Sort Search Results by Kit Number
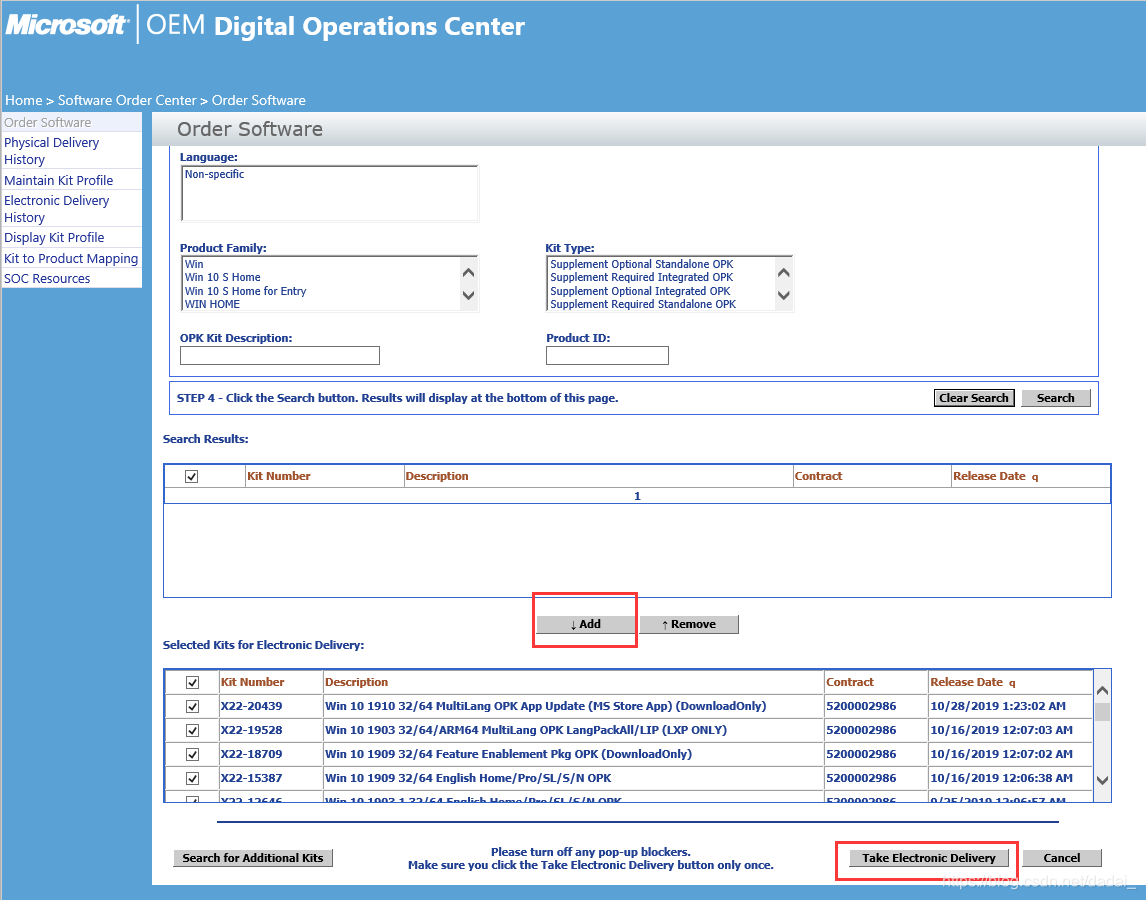The width and height of the screenshot is (1146, 900). (278, 476)
